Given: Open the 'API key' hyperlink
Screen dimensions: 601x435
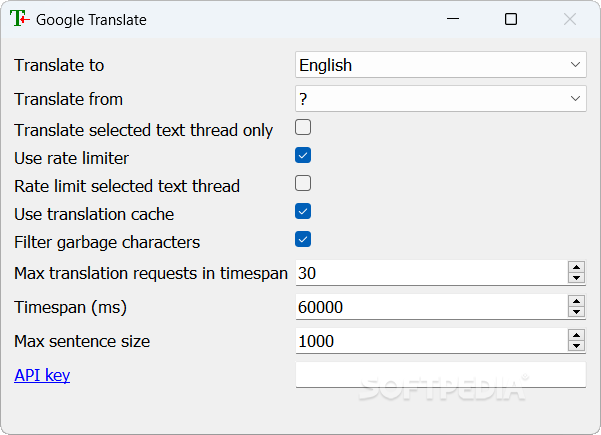Looking at the screenshot, I should coord(42,375).
